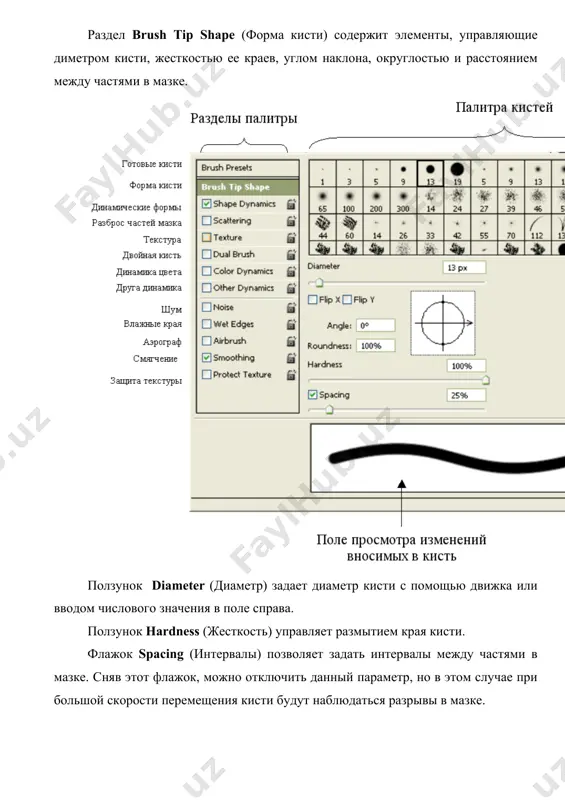Select the star 26 brush
The image size is (565, 800).
[403, 227]
